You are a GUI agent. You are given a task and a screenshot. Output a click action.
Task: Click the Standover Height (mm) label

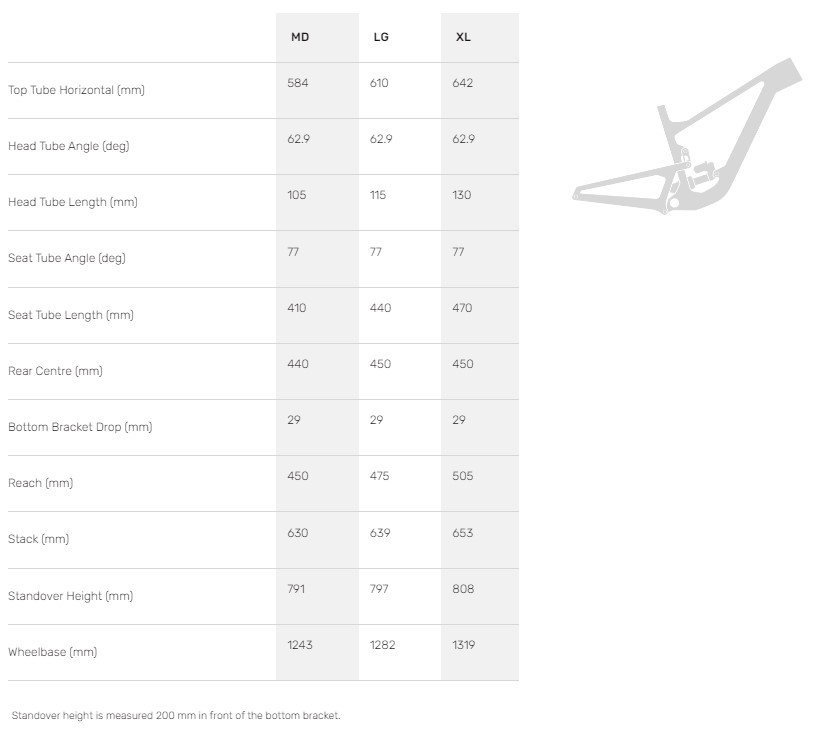pos(70,596)
